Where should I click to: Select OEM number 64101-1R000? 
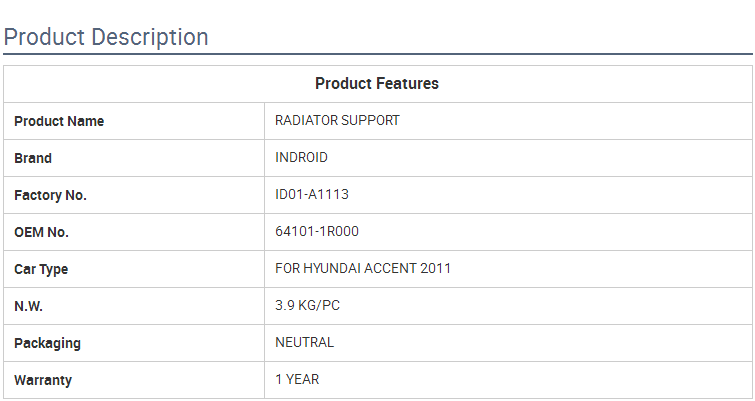pyautogui.click(x=316, y=231)
